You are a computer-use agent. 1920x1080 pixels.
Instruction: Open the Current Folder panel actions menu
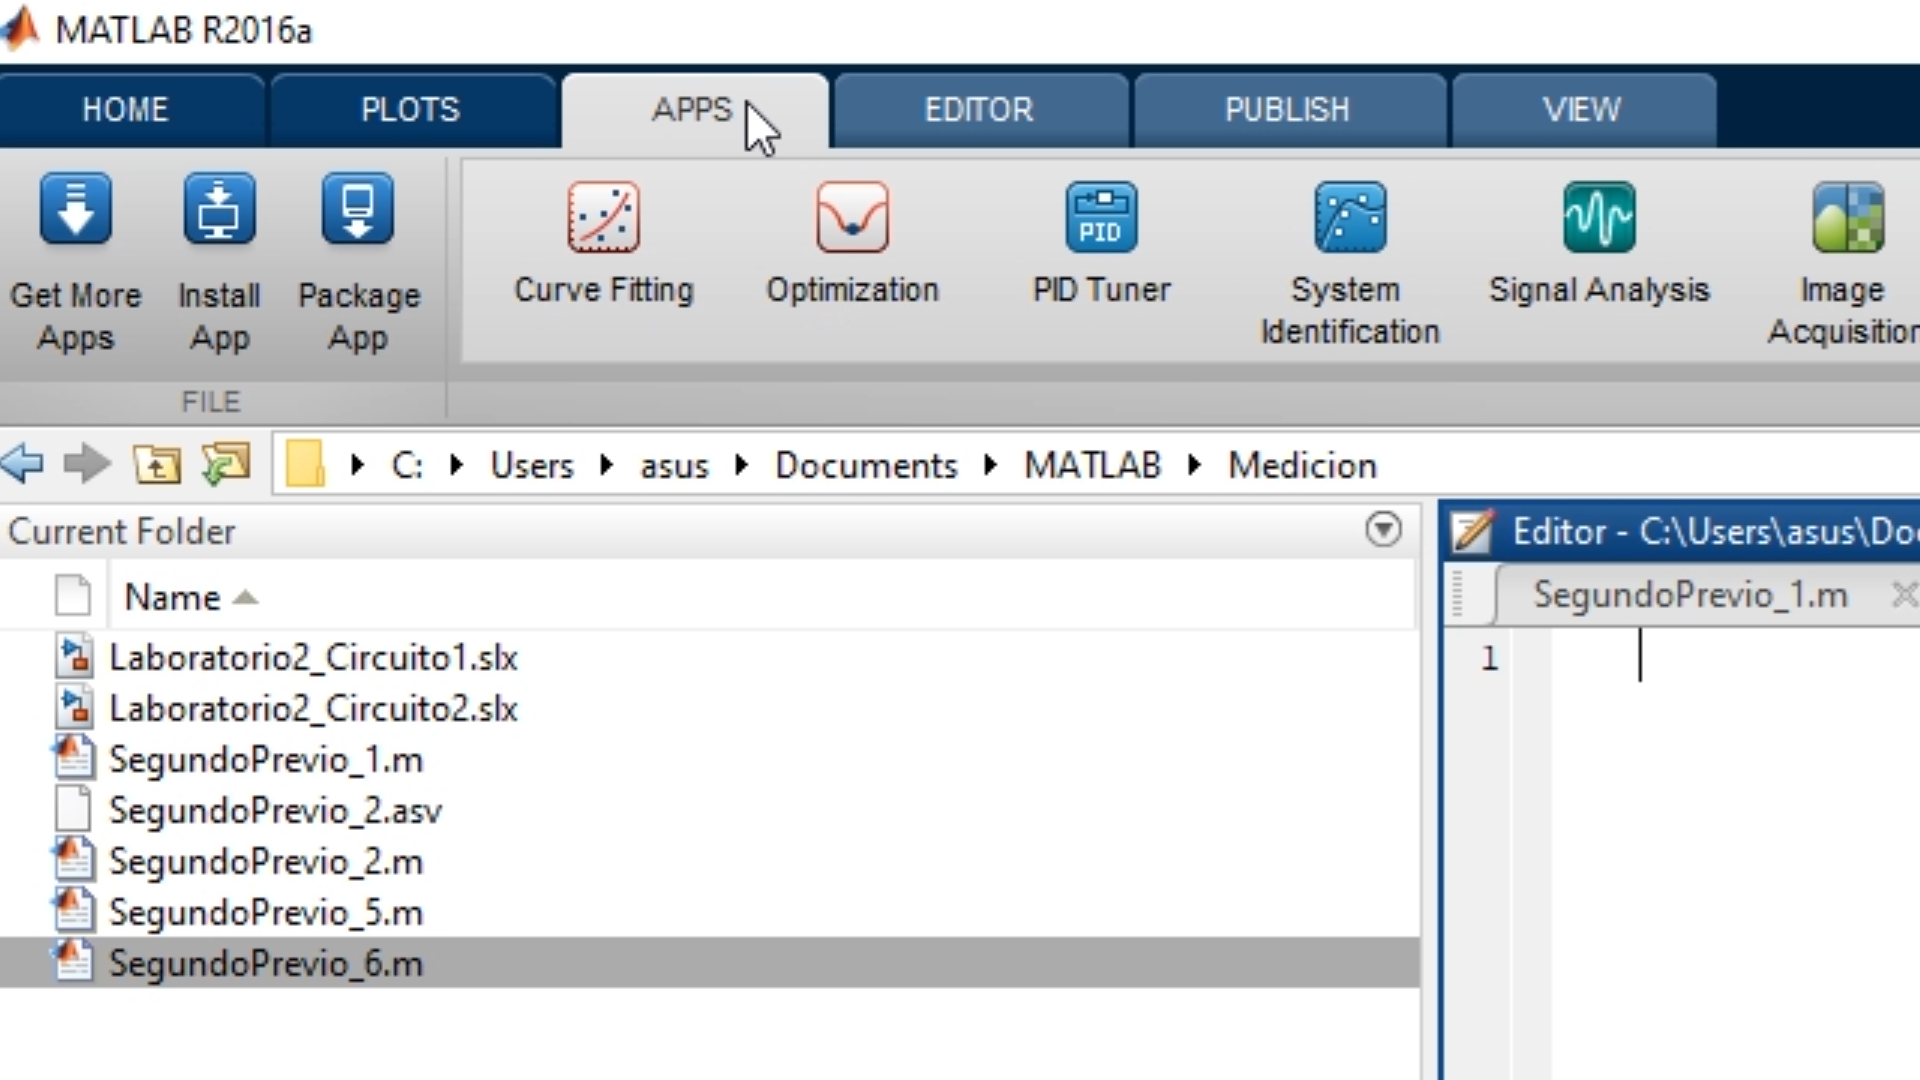click(x=1383, y=531)
